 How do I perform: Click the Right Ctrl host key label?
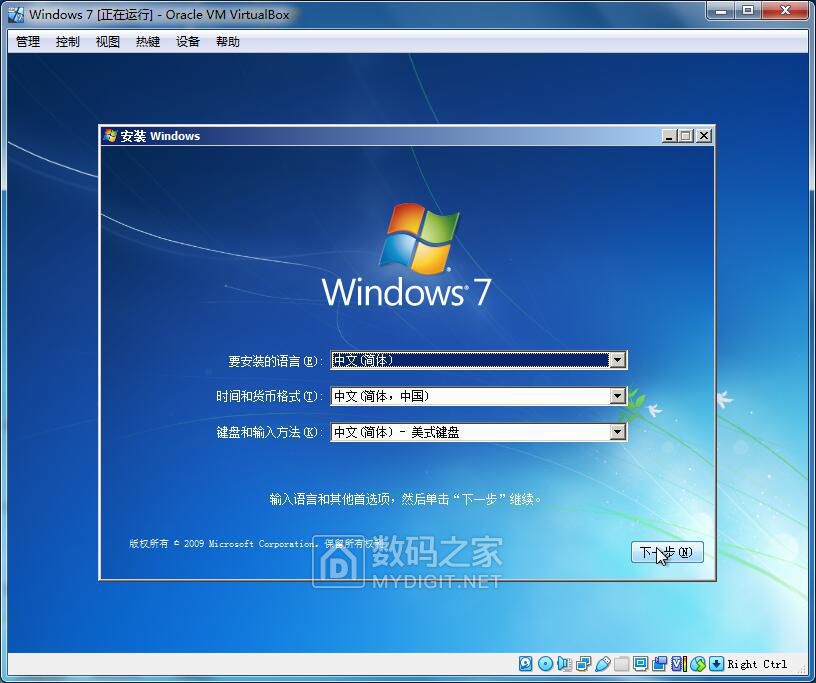tap(757, 664)
